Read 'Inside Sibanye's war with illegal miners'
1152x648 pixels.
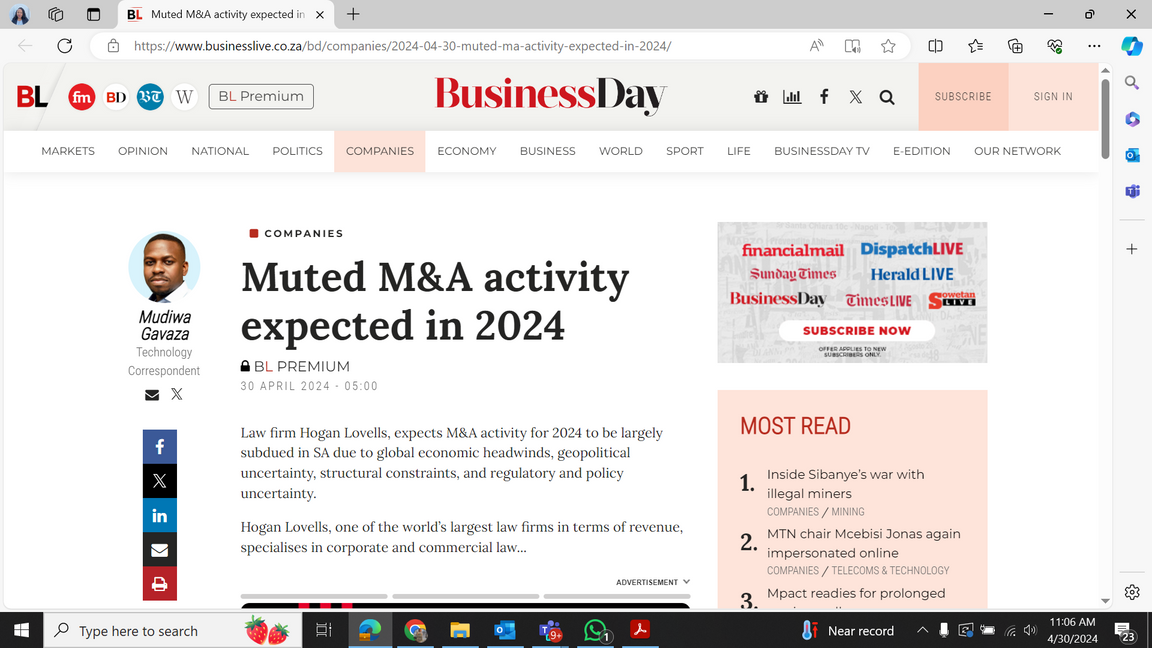pos(846,484)
